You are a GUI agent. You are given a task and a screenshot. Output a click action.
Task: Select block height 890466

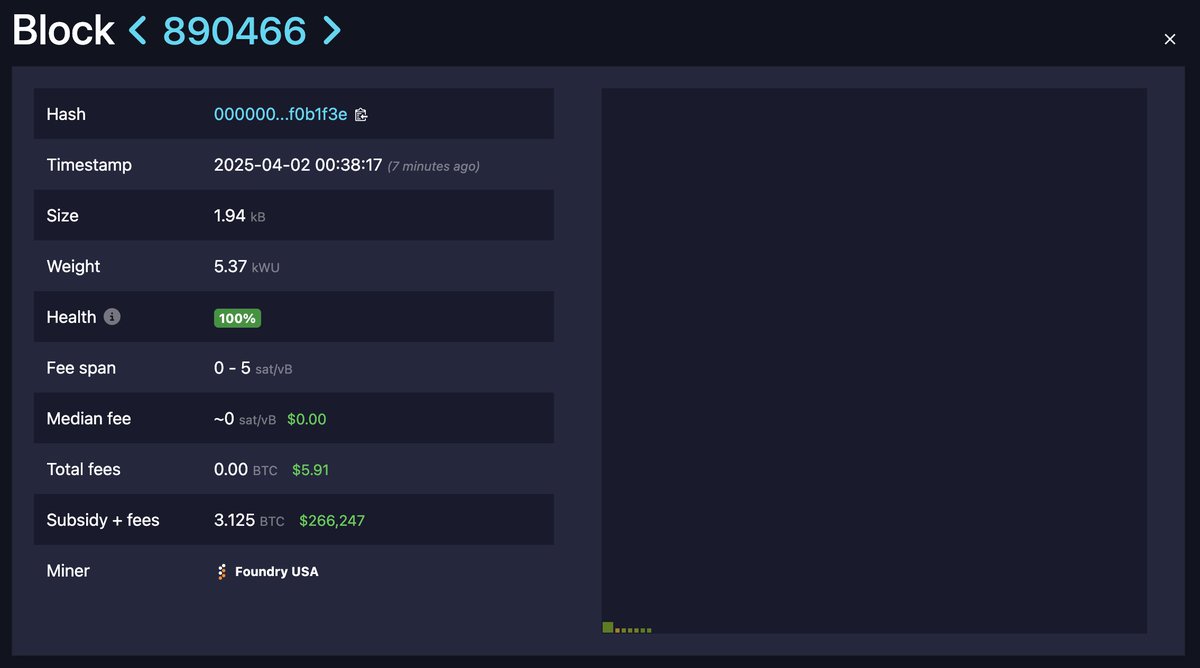(x=234, y=30)
